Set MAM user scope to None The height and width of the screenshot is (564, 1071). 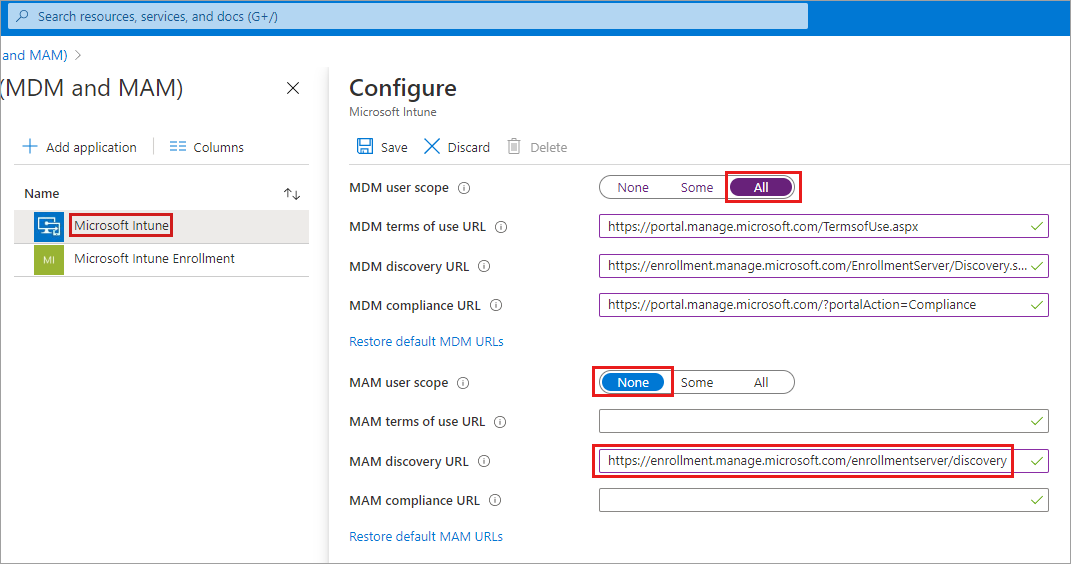tap(632, 382)
